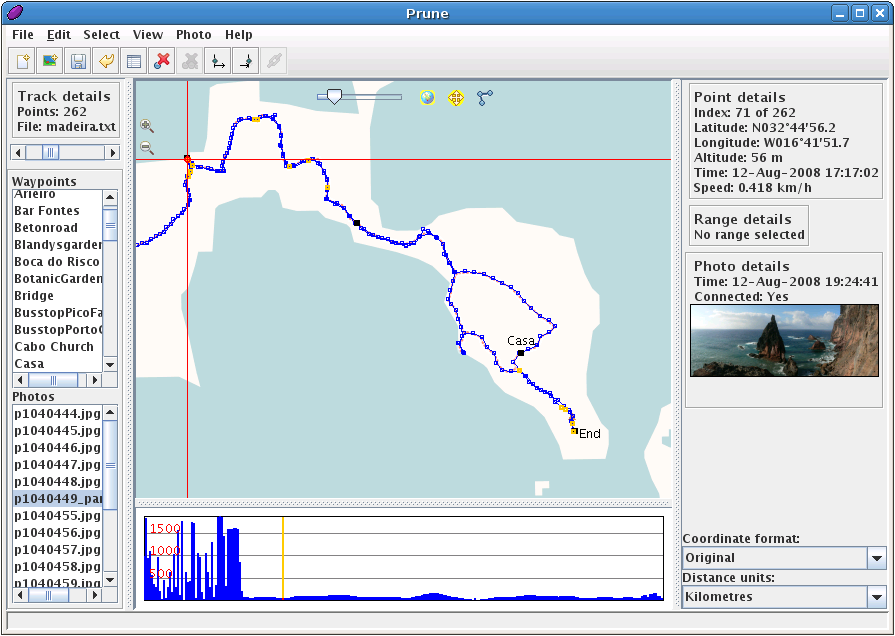
Task: Toggle the map display globe icon
Action: click(x=428, y=97)
